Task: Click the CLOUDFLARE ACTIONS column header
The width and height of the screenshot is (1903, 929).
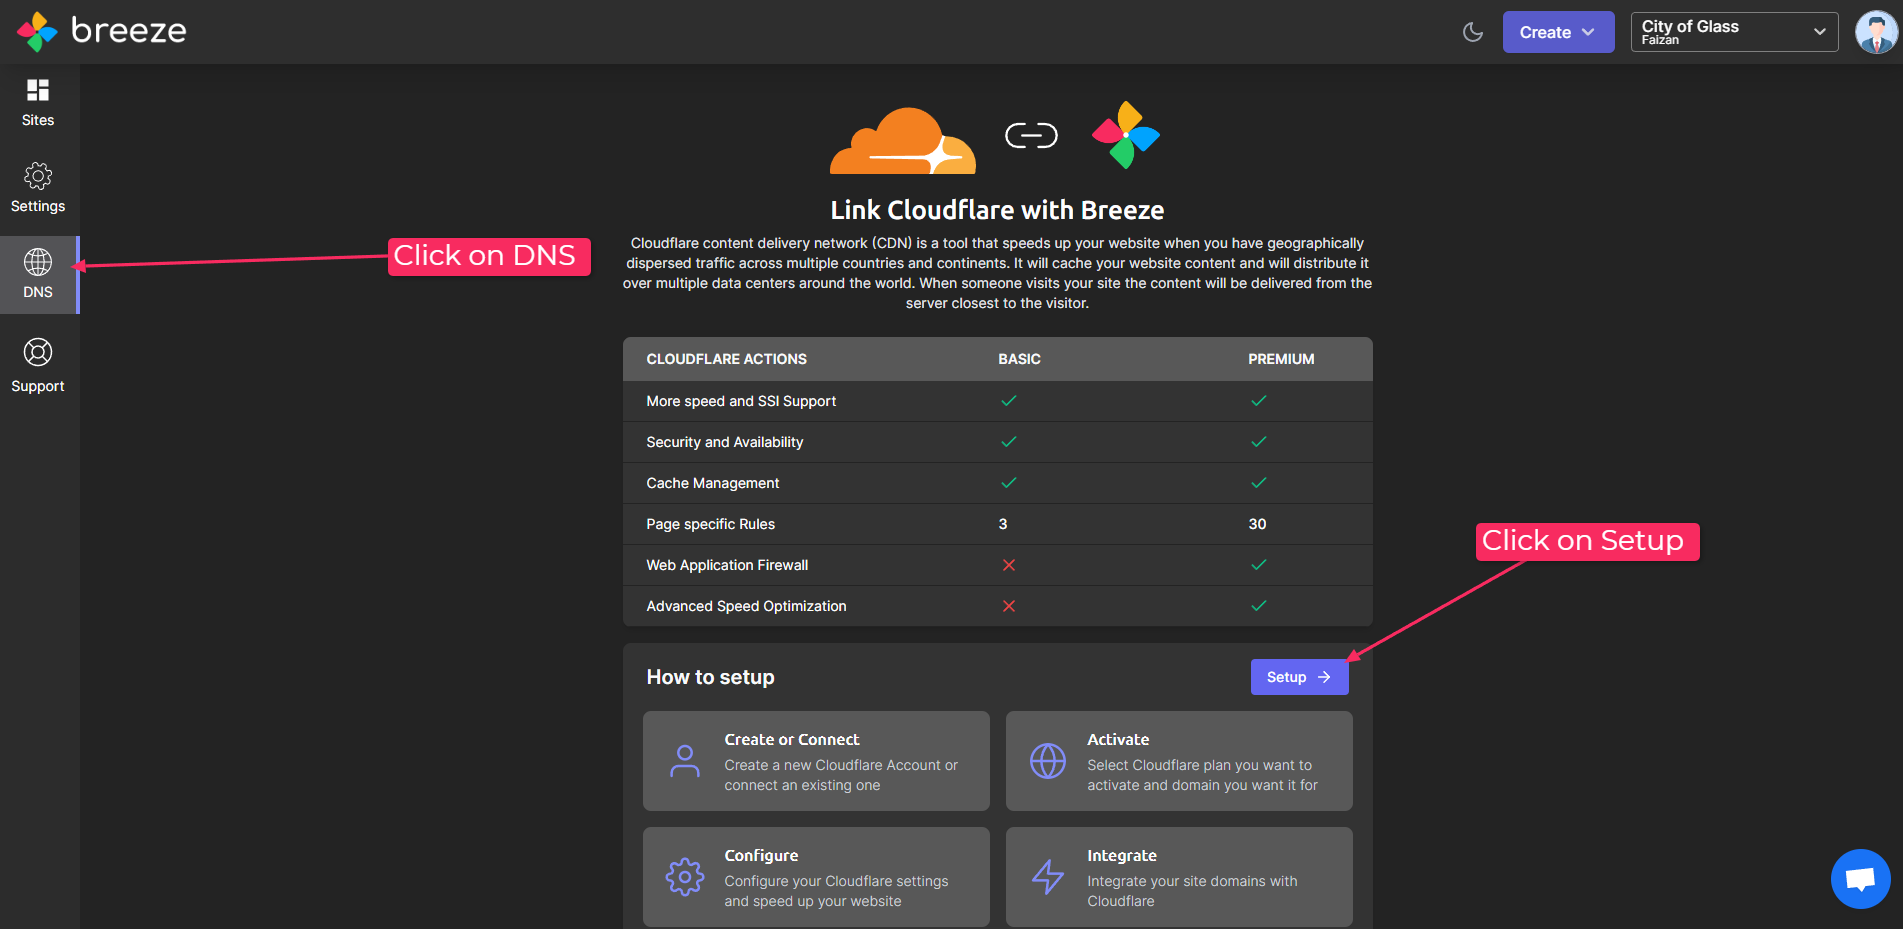Action: pos(726,359)
